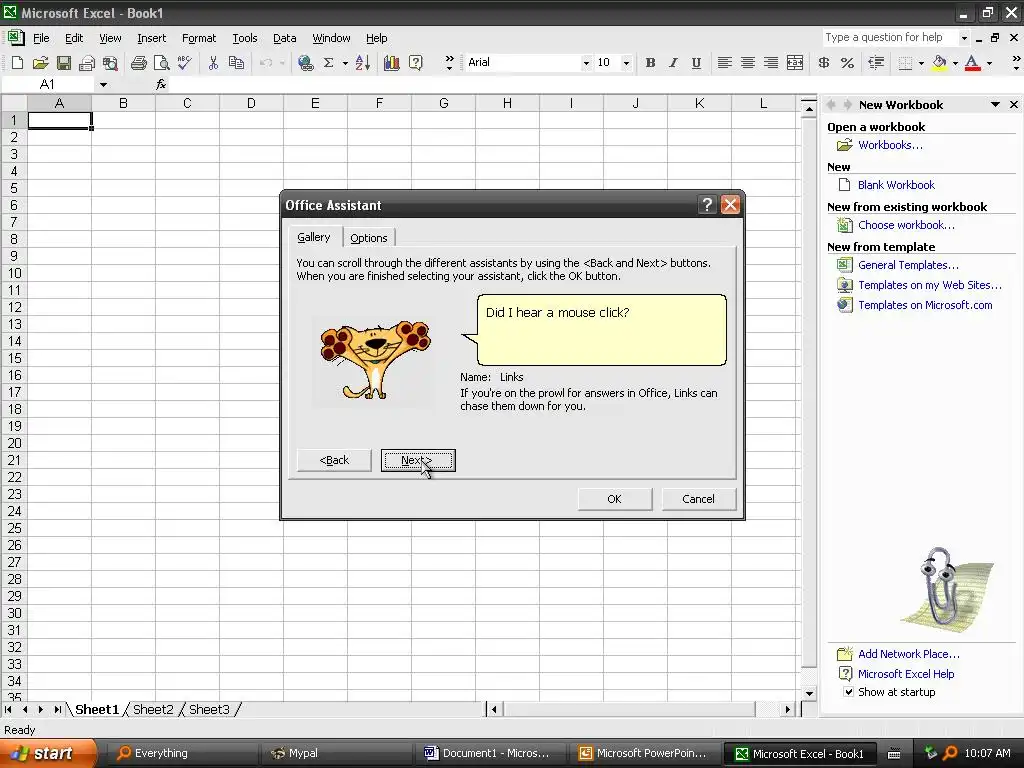Click the Add Network Place... link

[909, 654]
